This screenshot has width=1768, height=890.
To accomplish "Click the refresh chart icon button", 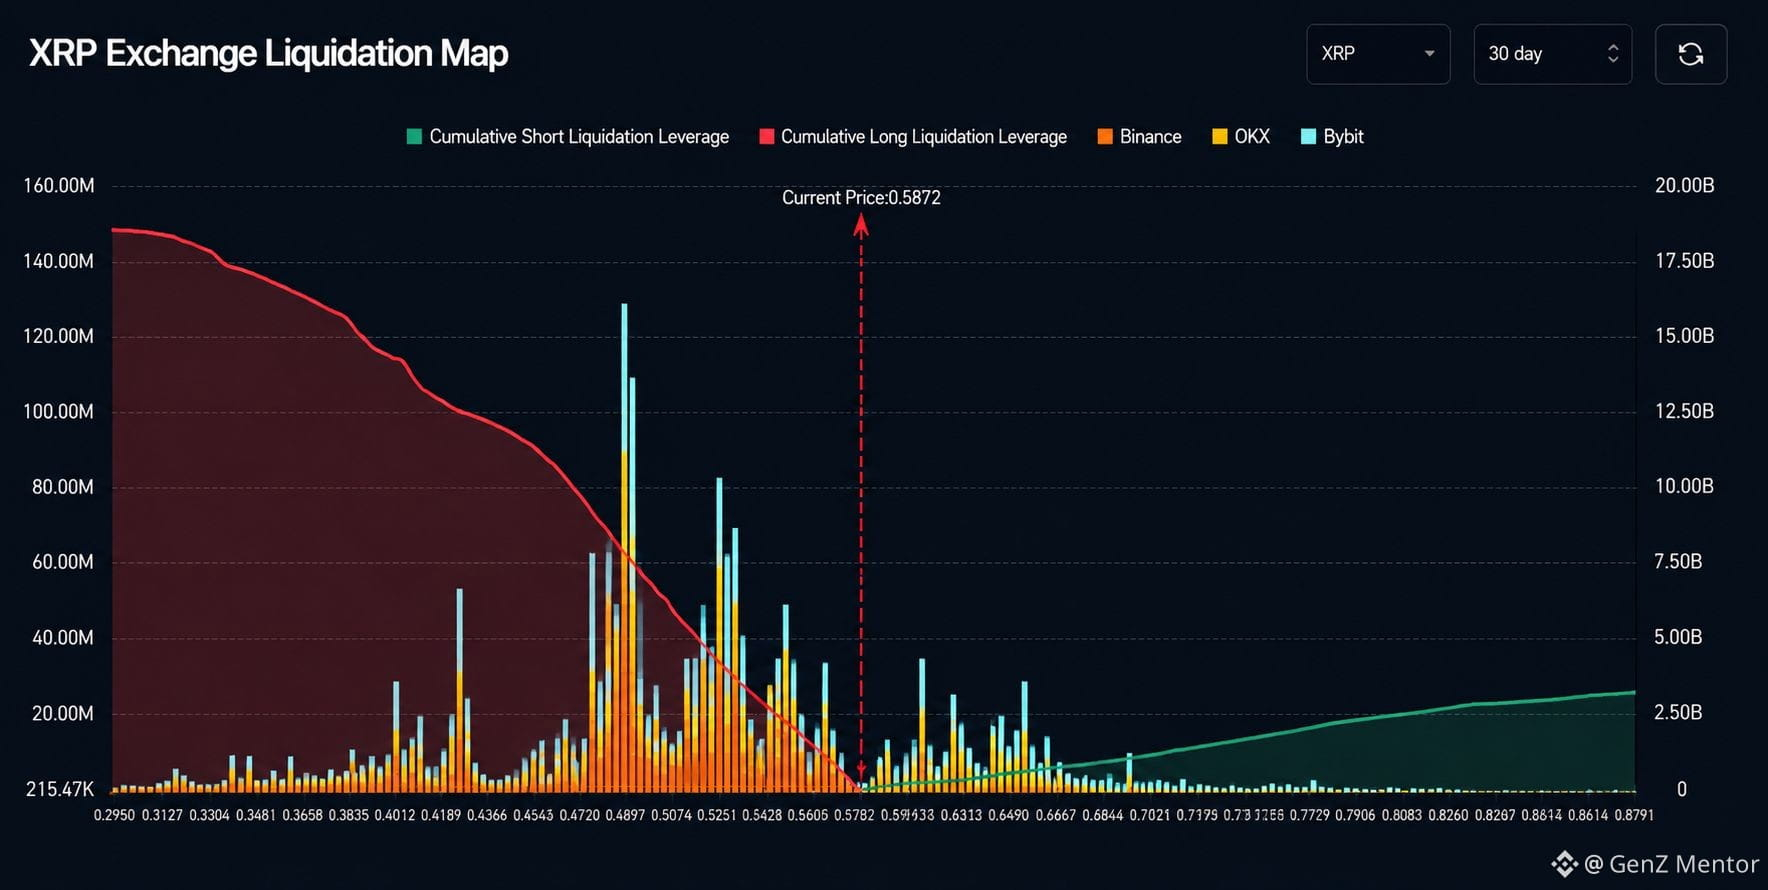I will click(x=1691, y=54).
